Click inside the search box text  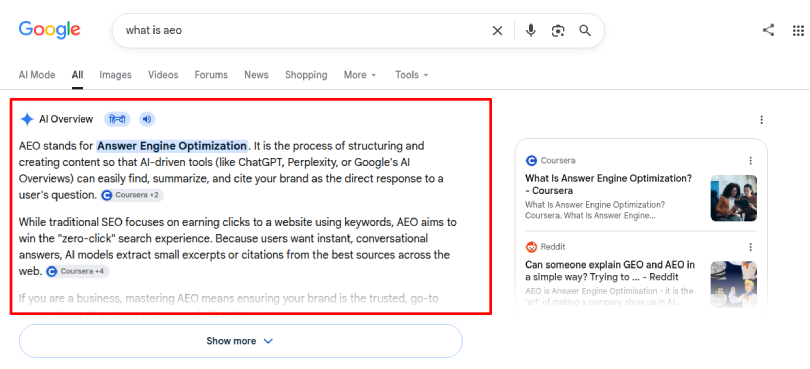click(x=154, y=30)
